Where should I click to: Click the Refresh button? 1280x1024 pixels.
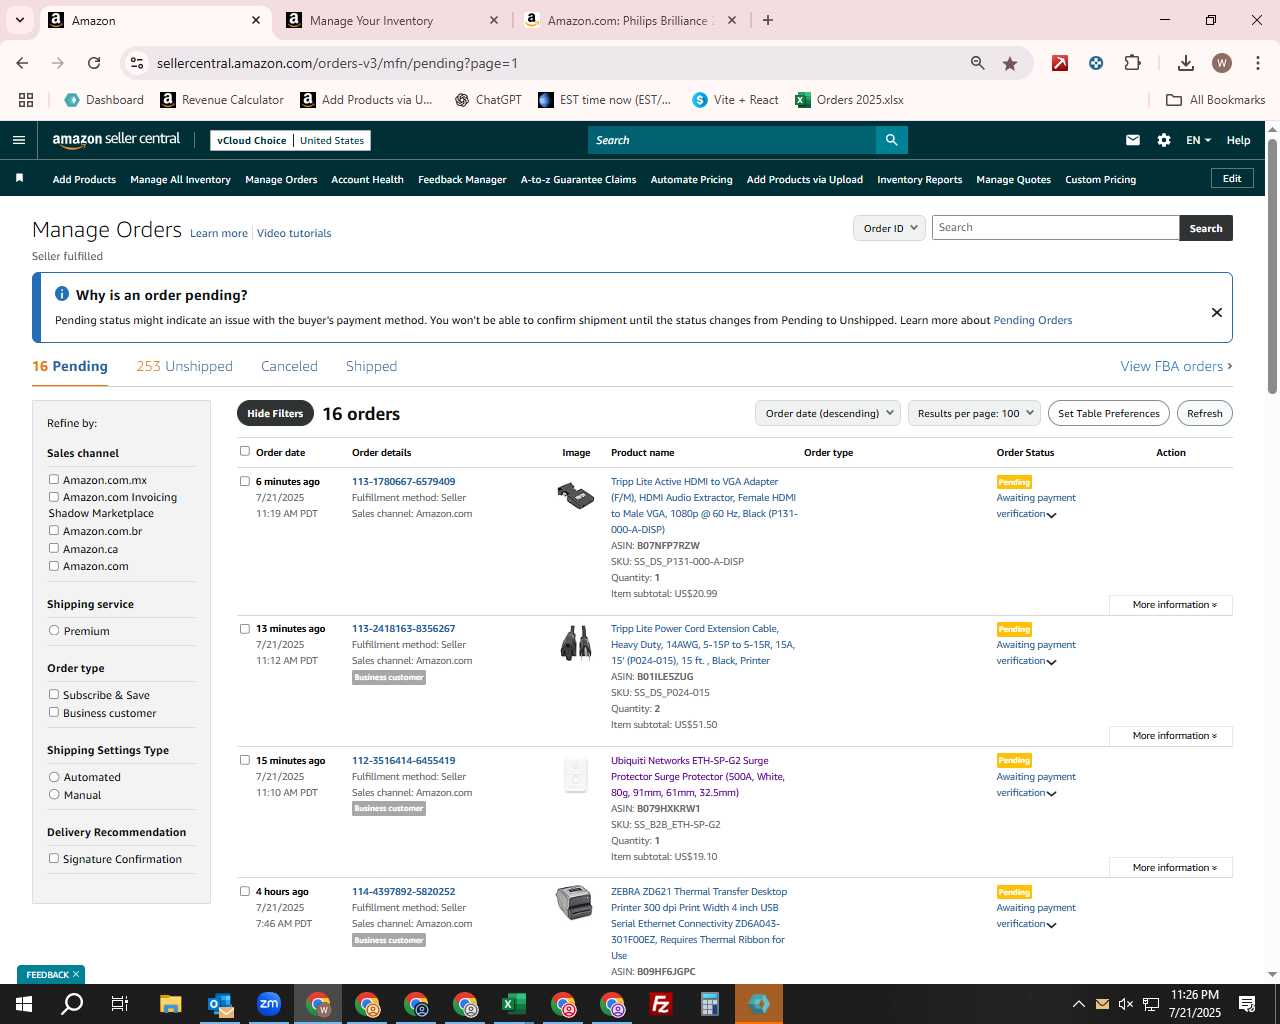click(x=1204, y=413)
